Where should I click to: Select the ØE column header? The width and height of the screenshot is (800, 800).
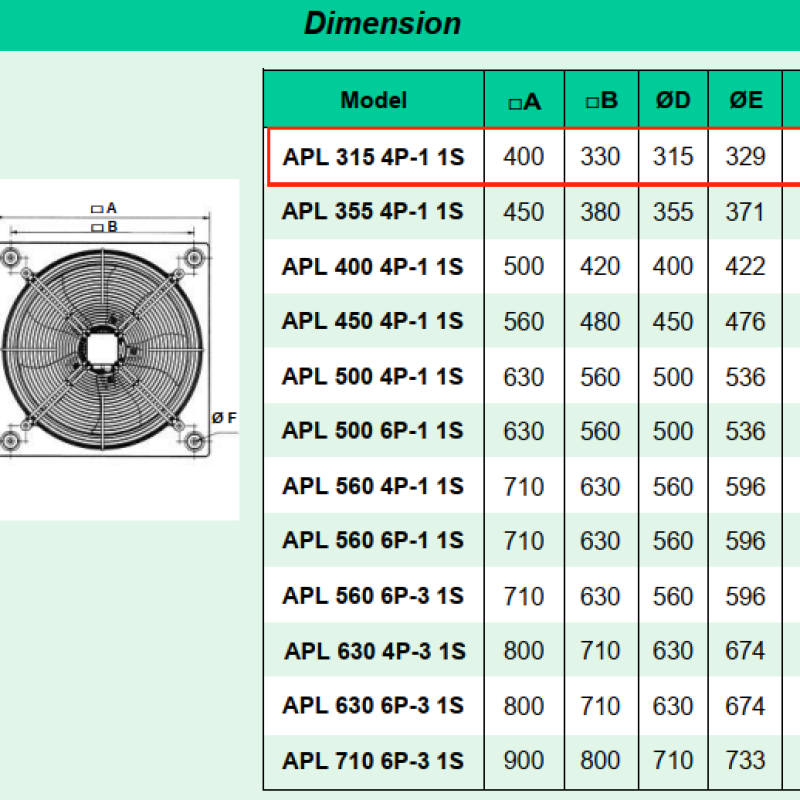[x=745, y=100]
